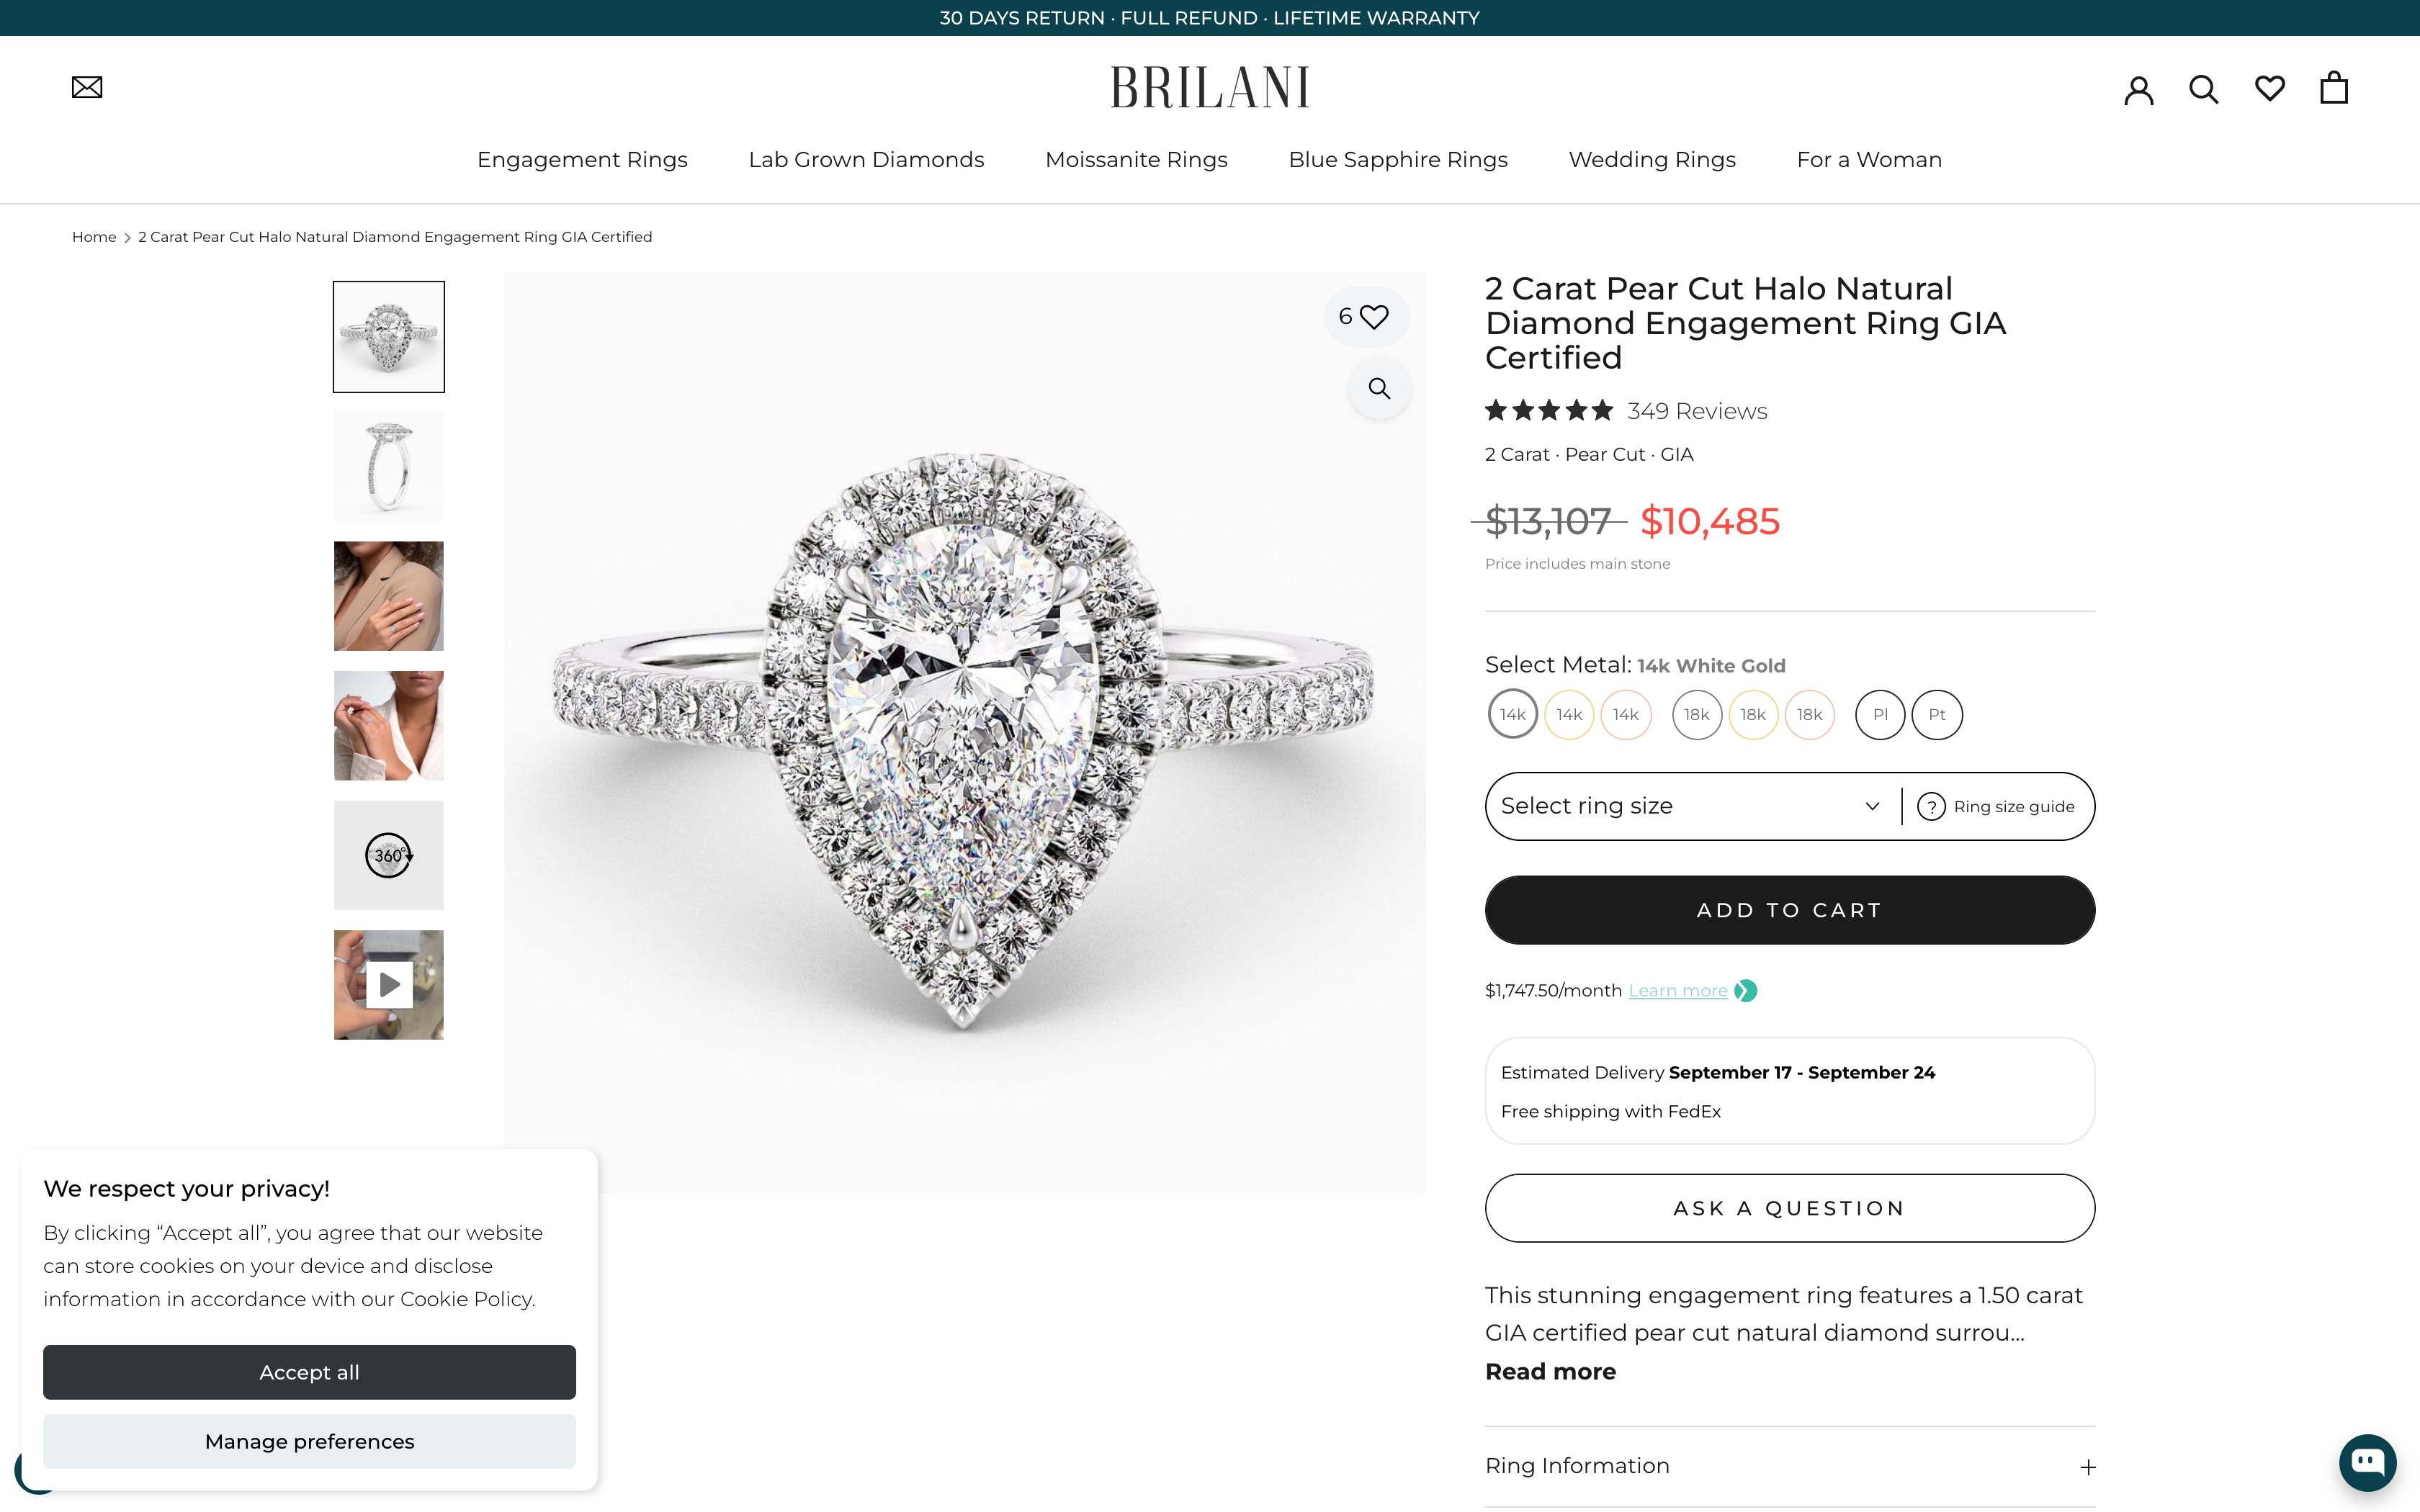Play the ring video thumbnail
Image resolution: width=2420 pixels, height=1512 pixels.
point(388,984)
